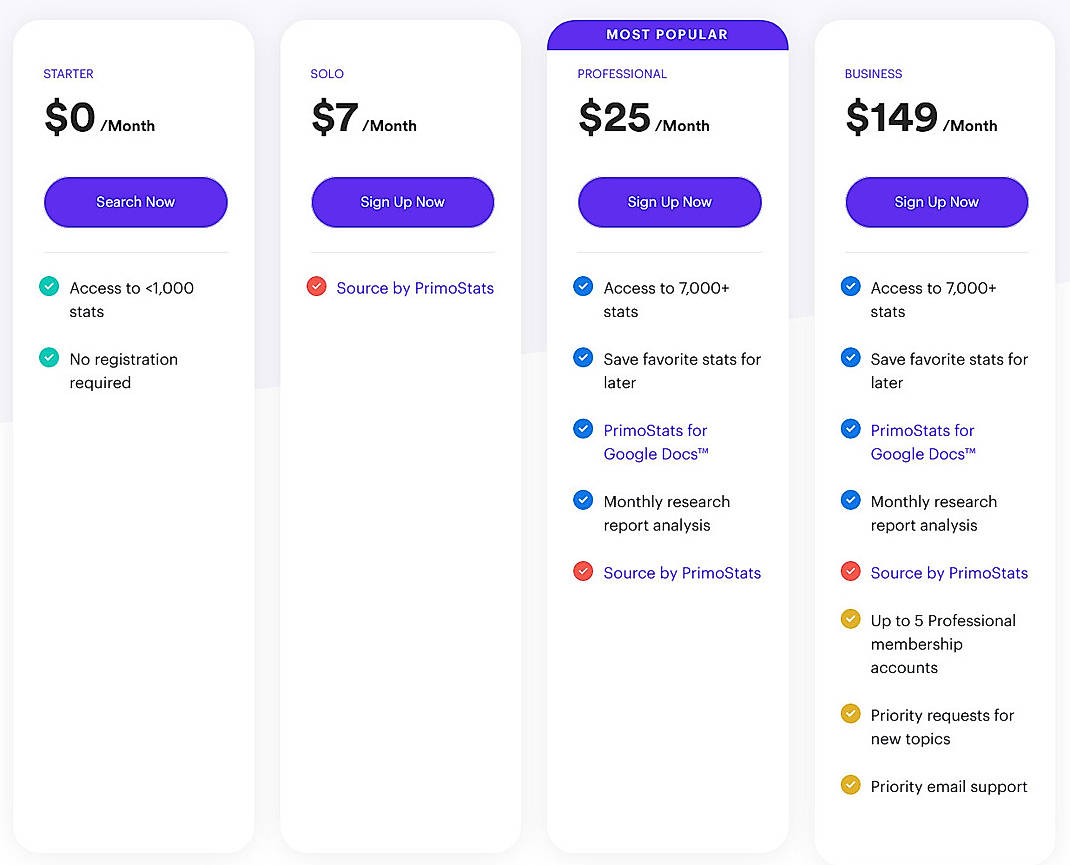Click the yellow icon beside "Priority email support"
The width and height of the screenshot is (1070, 865).
tap(850, 784)
